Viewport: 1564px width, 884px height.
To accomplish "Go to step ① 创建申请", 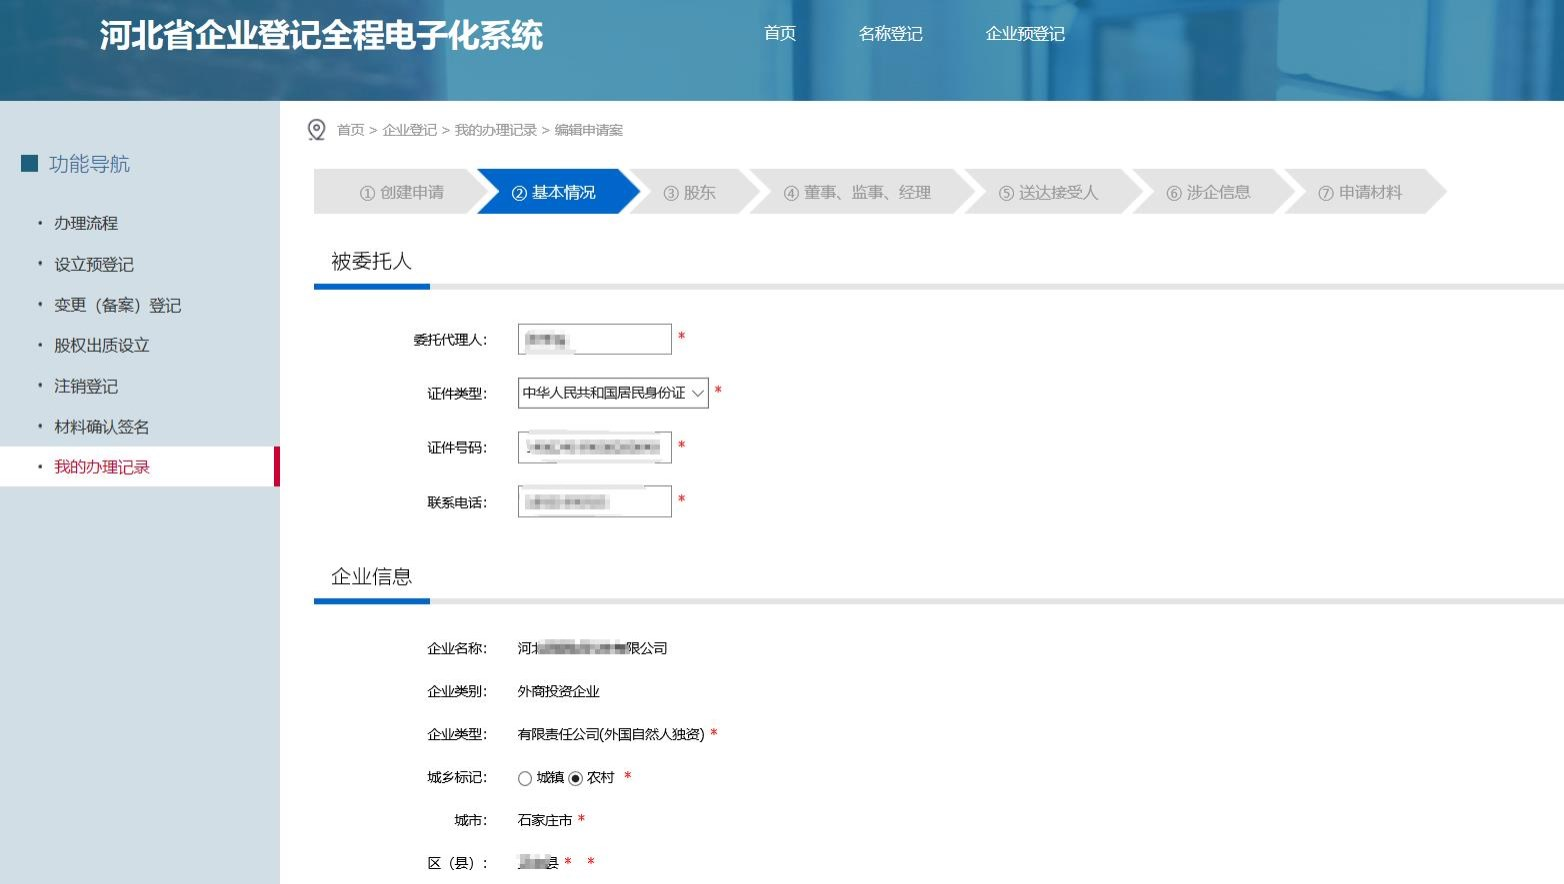I will 401,192.
